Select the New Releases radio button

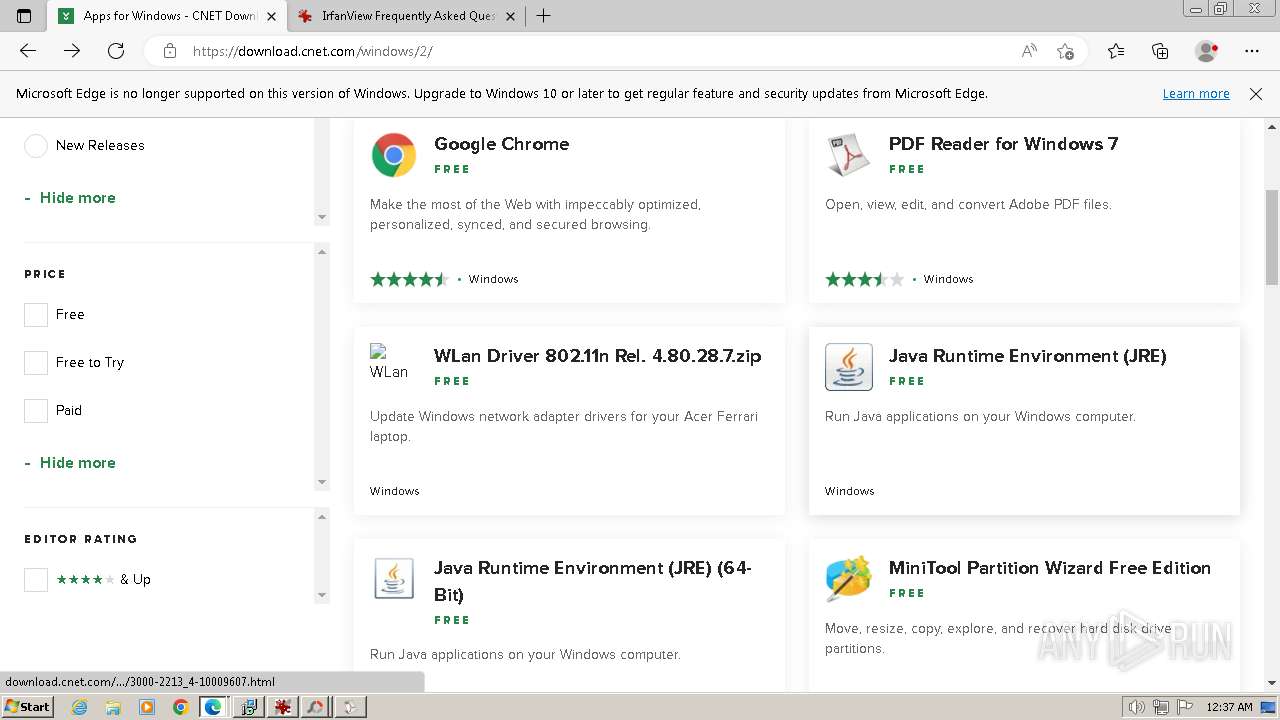coord(36,146)
